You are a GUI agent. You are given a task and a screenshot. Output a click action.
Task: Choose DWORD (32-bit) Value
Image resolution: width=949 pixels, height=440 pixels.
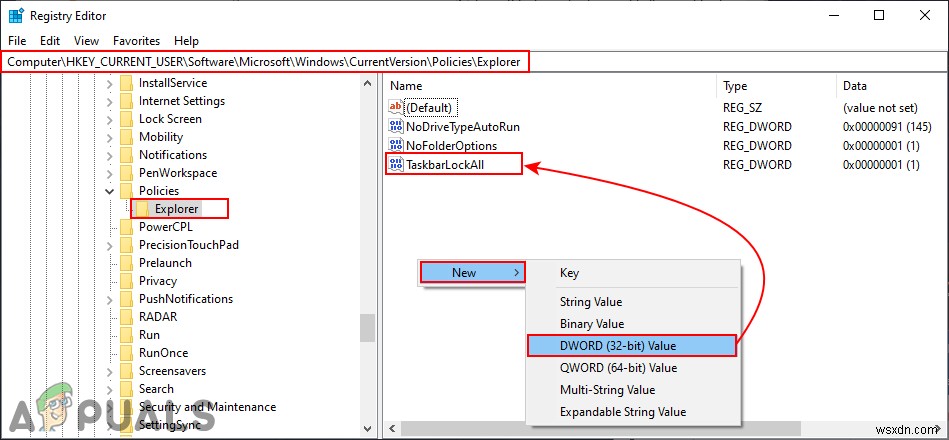click(632, 346)
